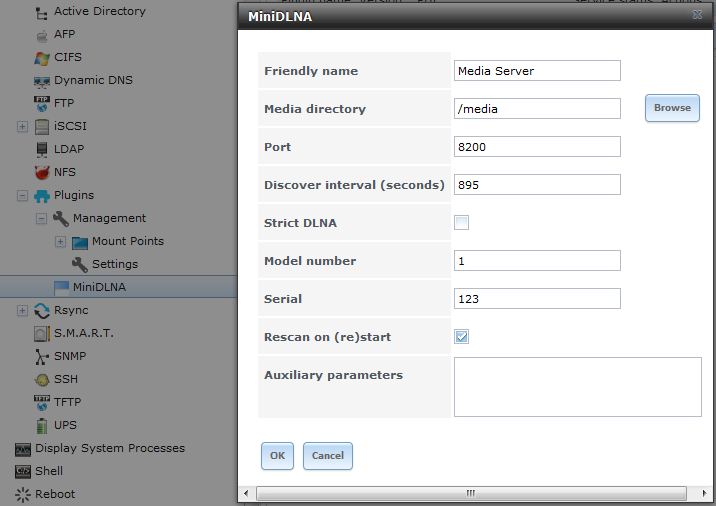Click the AFP service icon

click(42, 35)
